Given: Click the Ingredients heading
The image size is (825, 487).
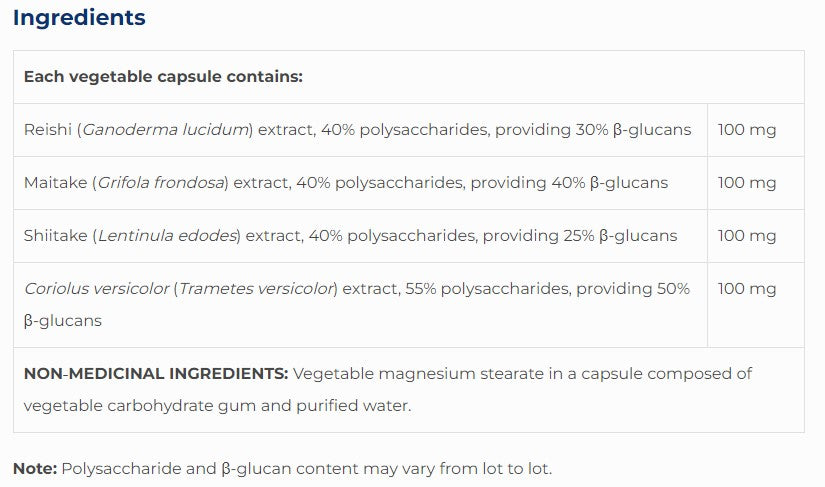Looking at the screenshot, I should 79,18.
